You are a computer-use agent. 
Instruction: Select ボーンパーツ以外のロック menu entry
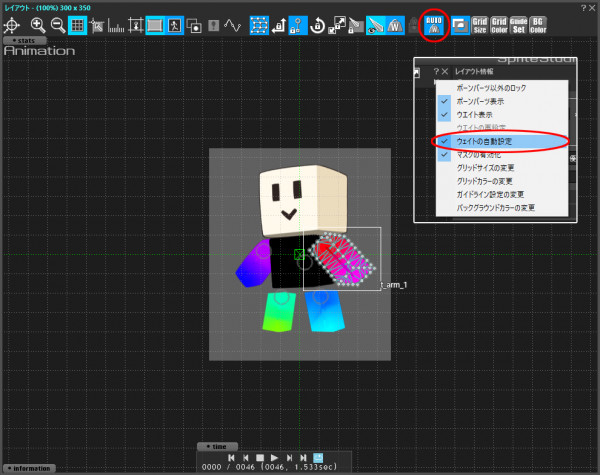[490, 88]
